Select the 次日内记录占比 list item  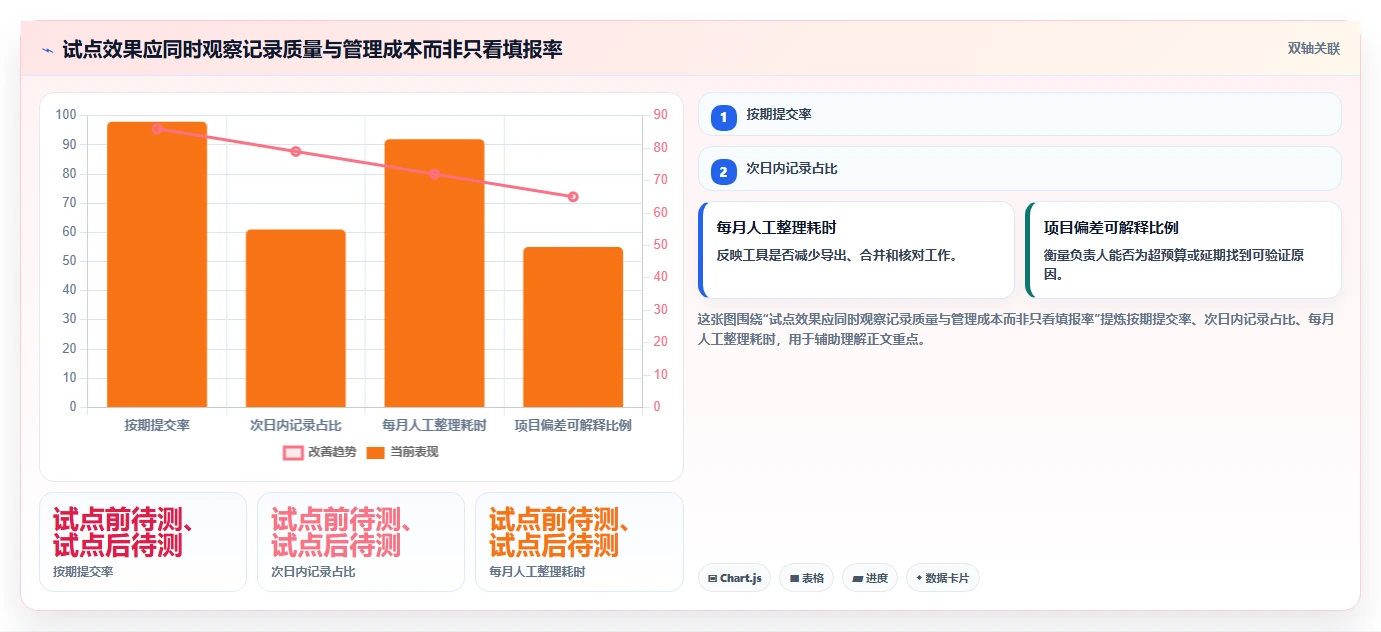coord(1019,168)
